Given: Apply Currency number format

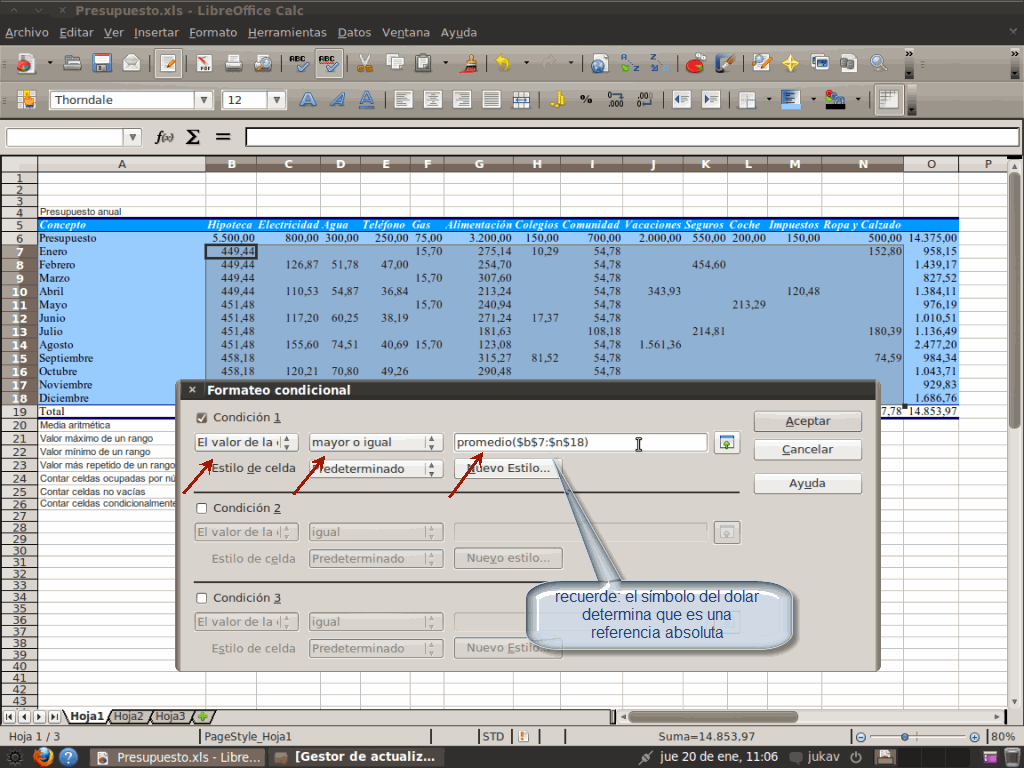Looking at the screenshot, I should point(557,100).
